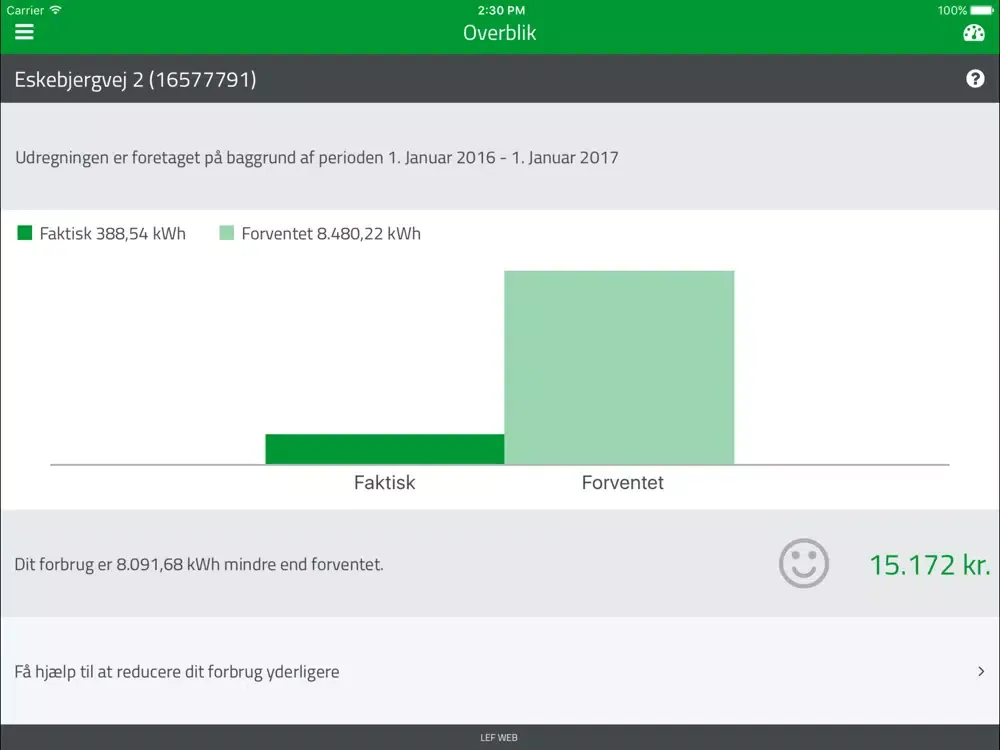Select the Forventet legend color square
Image resolution: width=1000 pixels, height=750 pixels.
pos(226,233)
